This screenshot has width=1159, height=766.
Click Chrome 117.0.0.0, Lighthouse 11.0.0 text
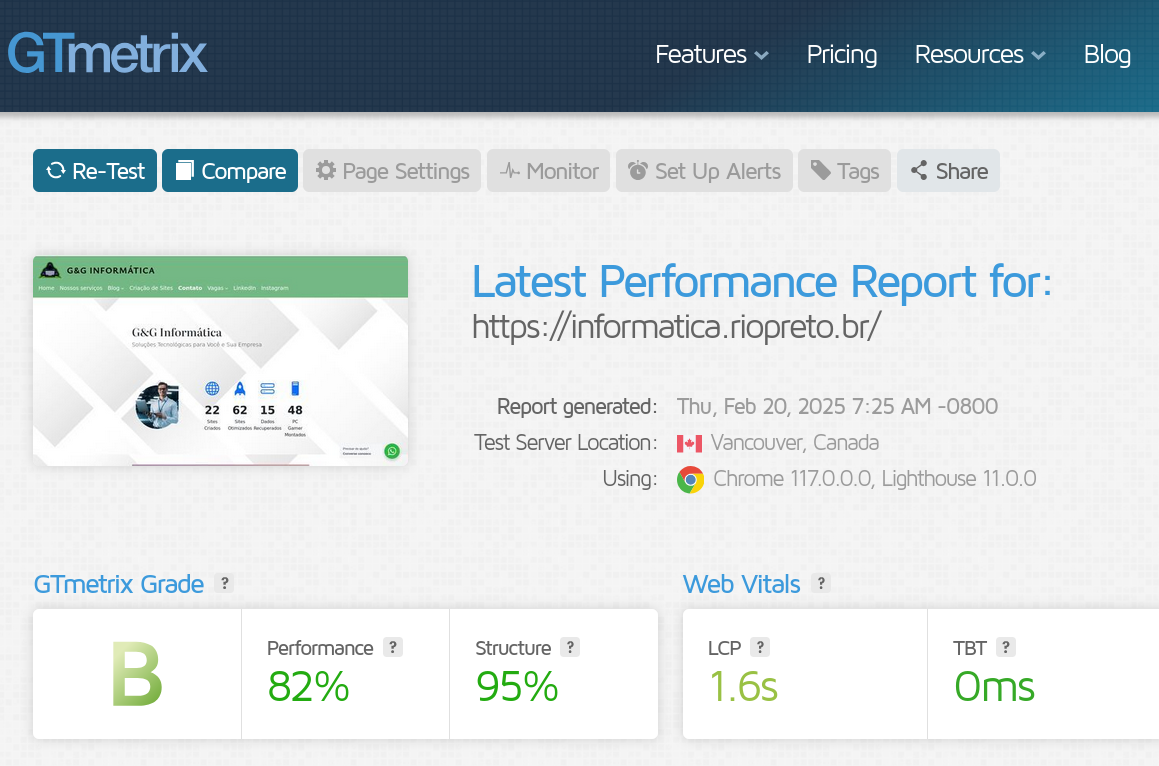coord(874,478)
